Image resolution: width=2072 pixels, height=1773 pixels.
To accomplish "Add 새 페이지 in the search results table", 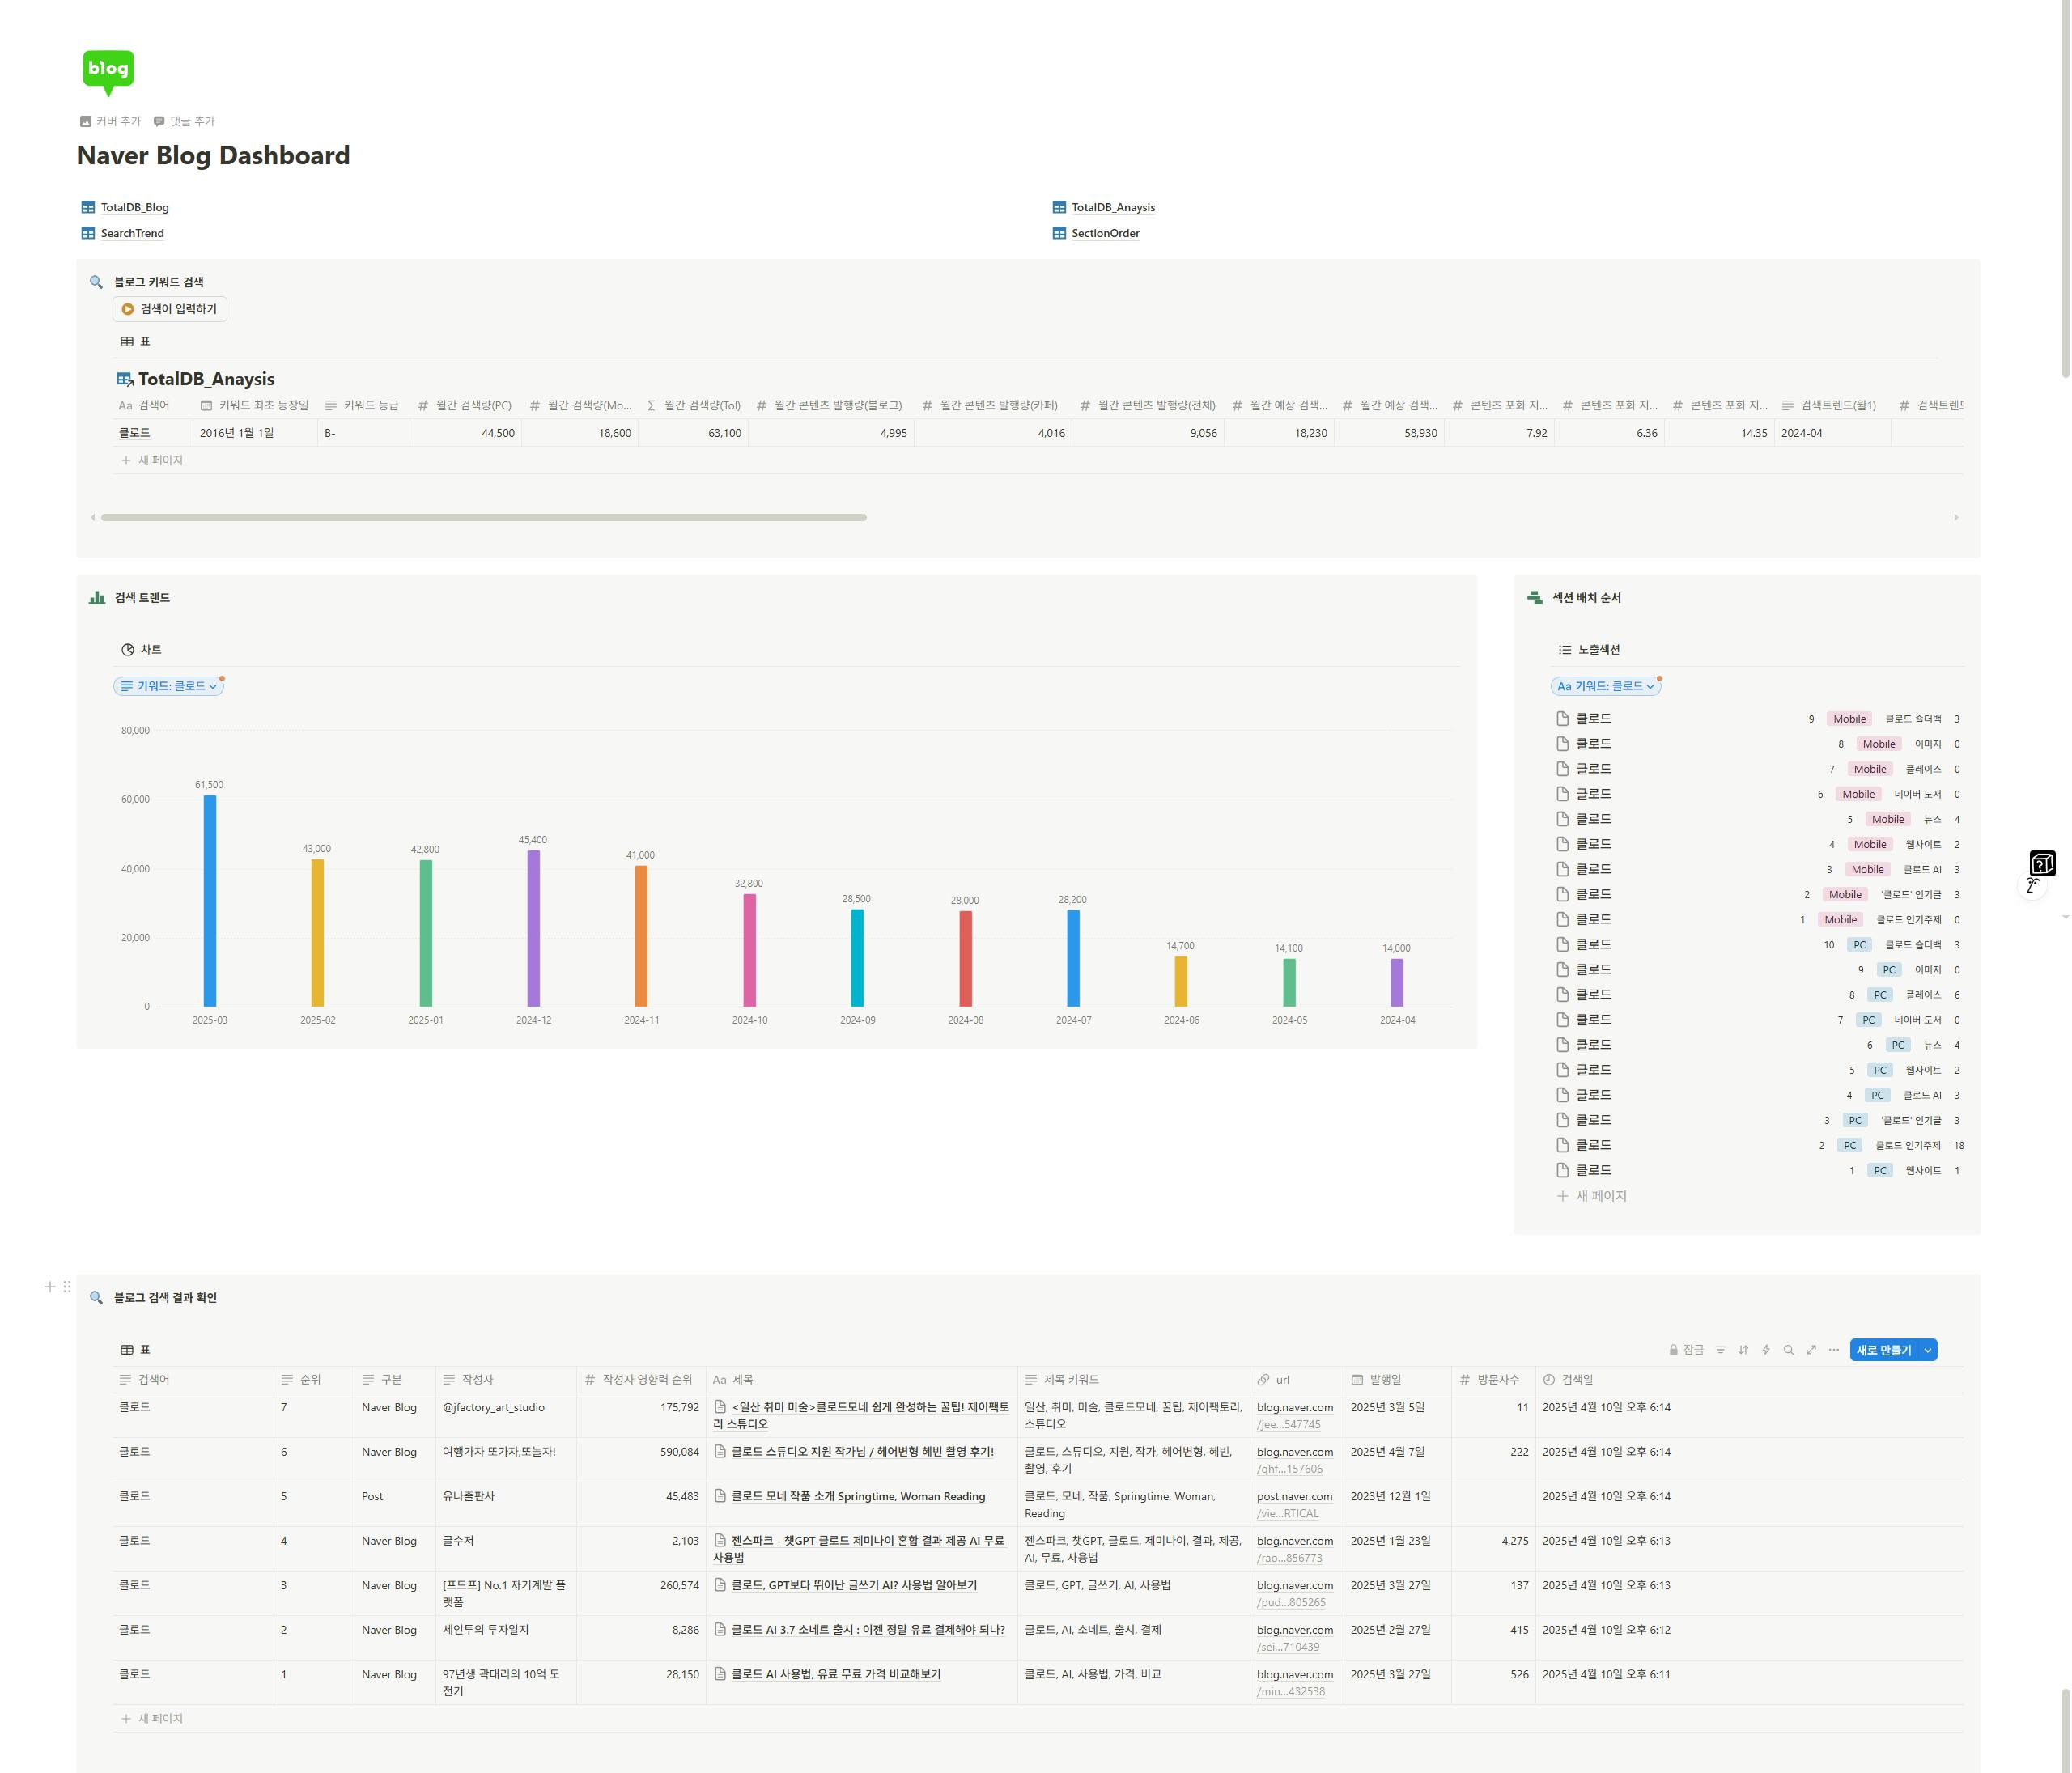I will 152,1718.
